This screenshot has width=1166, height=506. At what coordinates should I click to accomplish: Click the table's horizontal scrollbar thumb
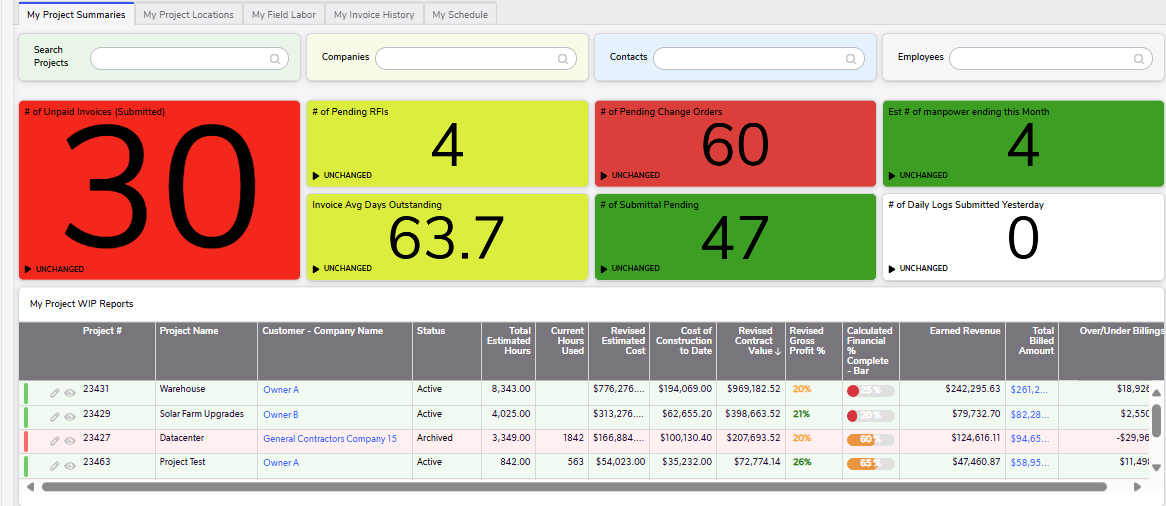point(574,487)
